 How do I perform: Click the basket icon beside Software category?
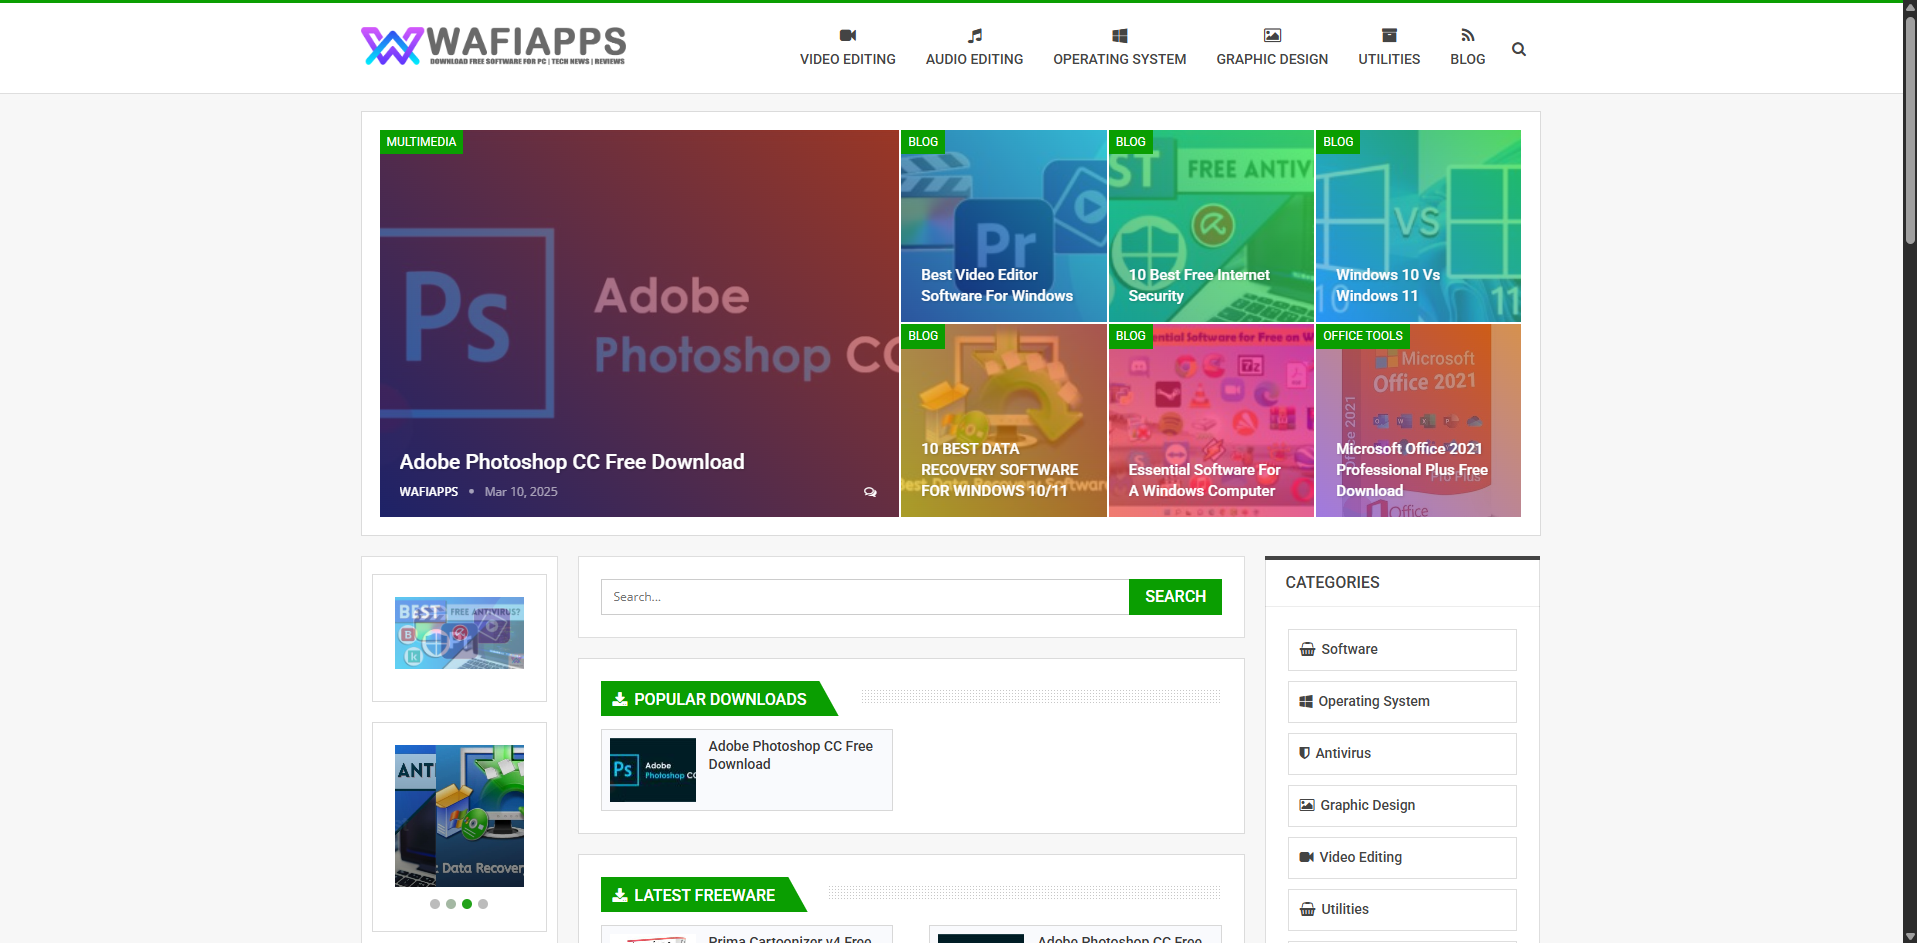click(1307, 649)
